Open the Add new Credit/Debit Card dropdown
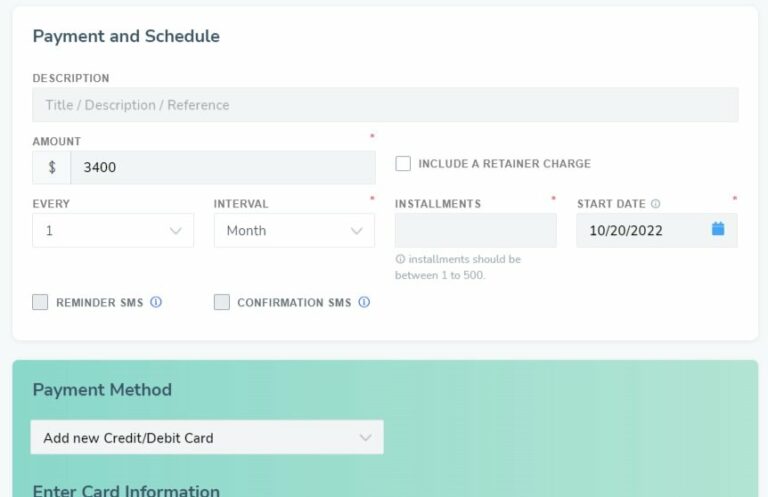768x497 pixels. 207,437
